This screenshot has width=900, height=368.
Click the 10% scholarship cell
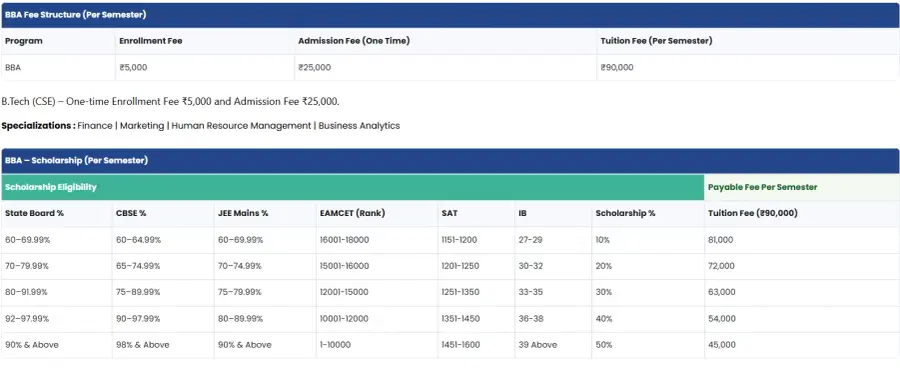click(x=648, y=240)
